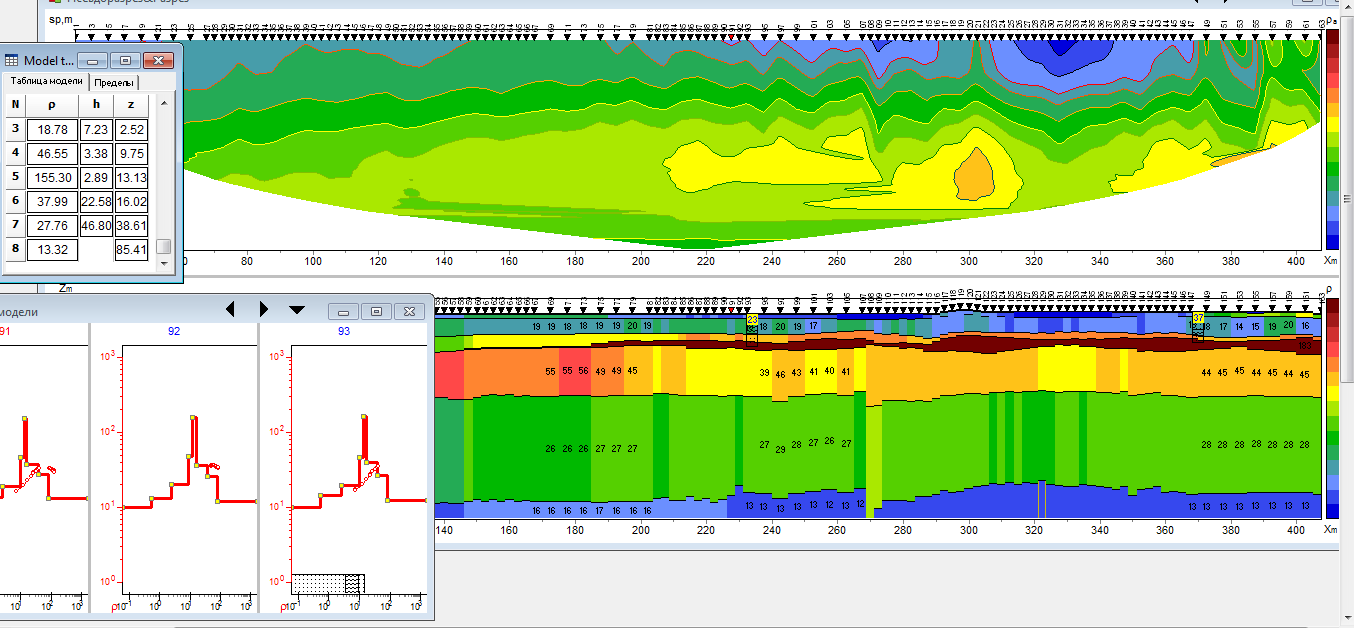
Task: Minimize the model curves window
Action: 343,311
